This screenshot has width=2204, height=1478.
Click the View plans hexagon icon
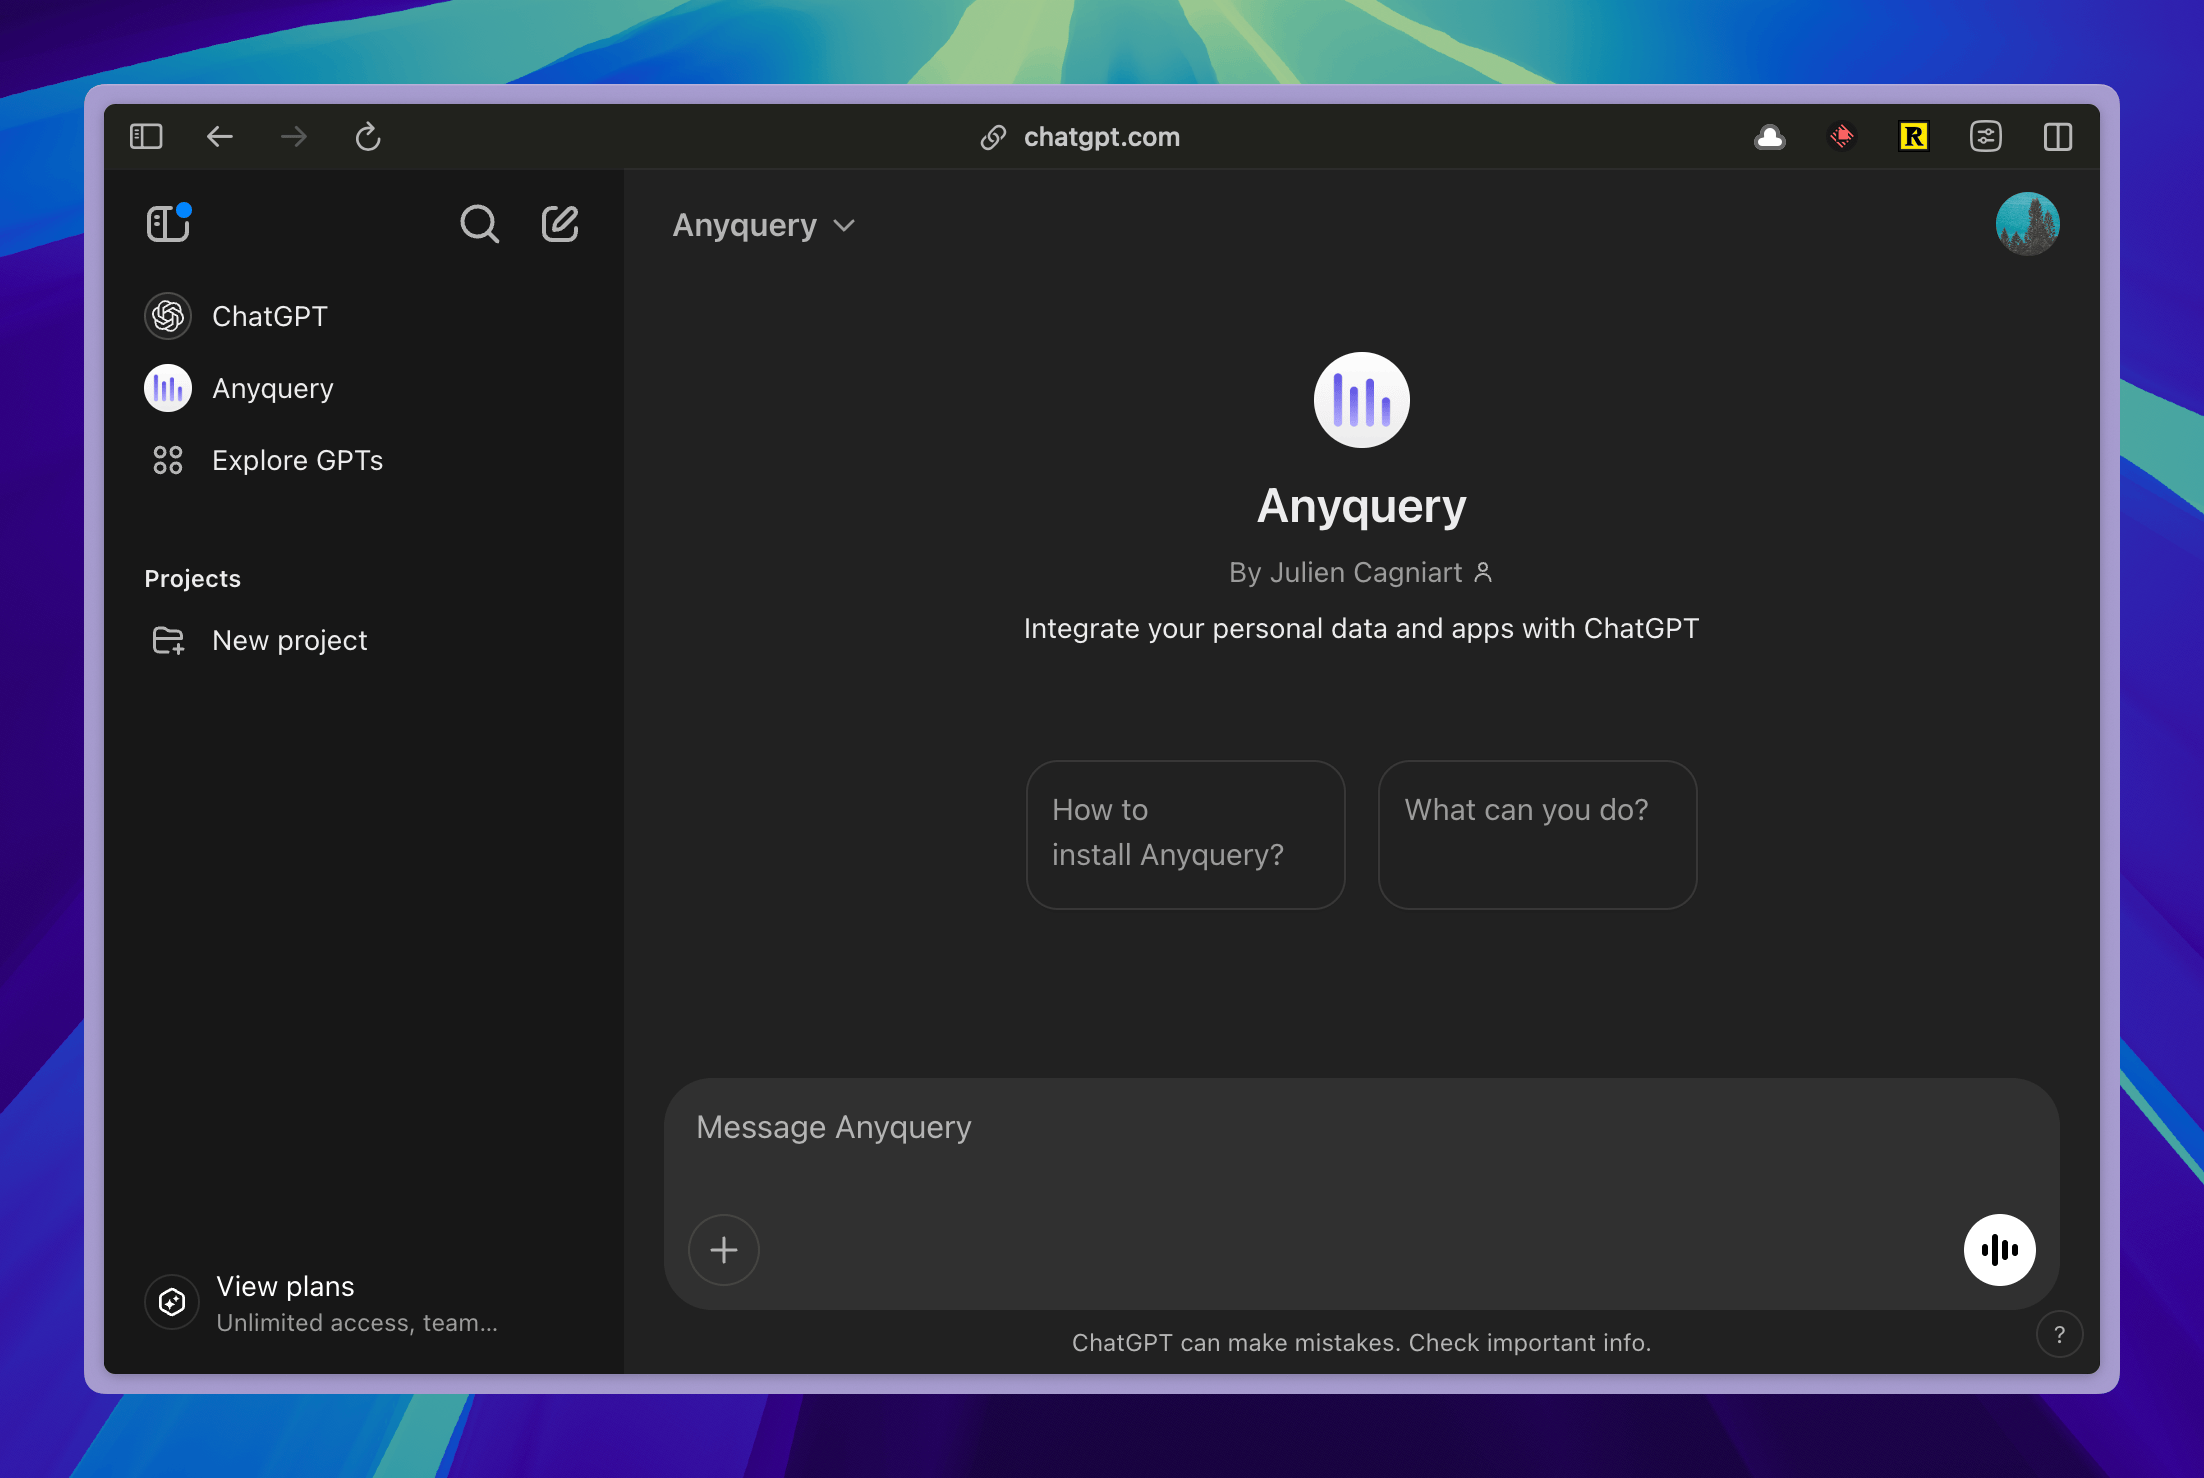[x=172, y=1302]
